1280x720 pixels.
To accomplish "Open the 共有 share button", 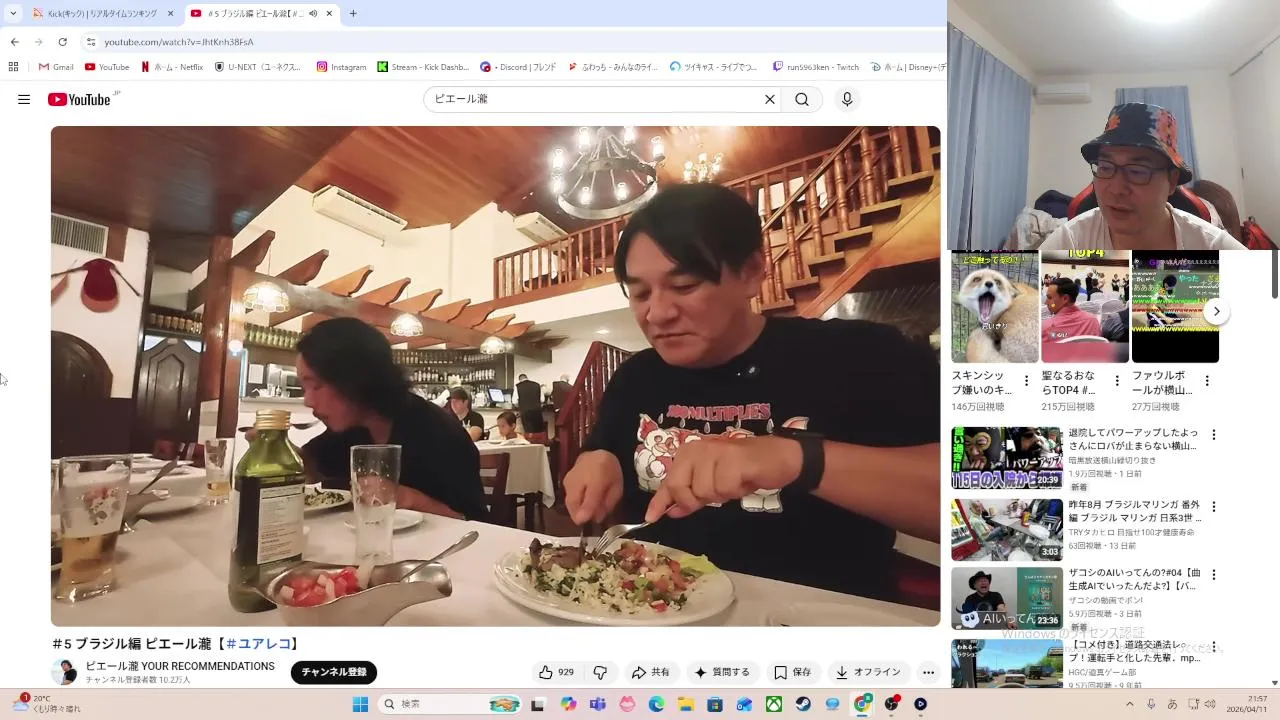I will click(651, 672).
